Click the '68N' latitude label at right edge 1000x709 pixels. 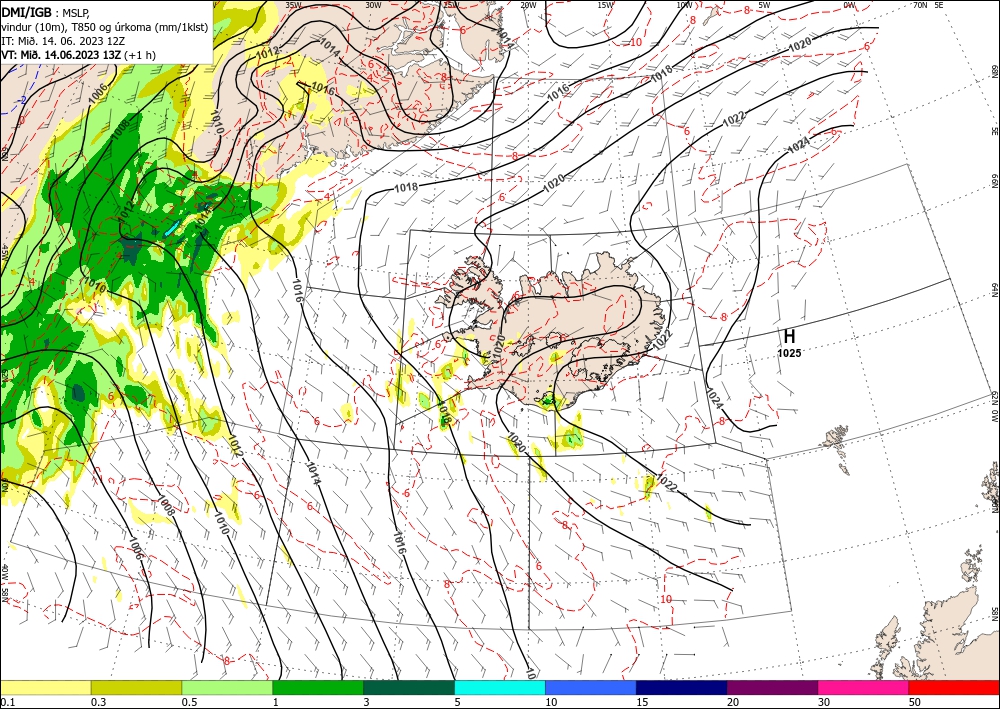click(994, 70)
